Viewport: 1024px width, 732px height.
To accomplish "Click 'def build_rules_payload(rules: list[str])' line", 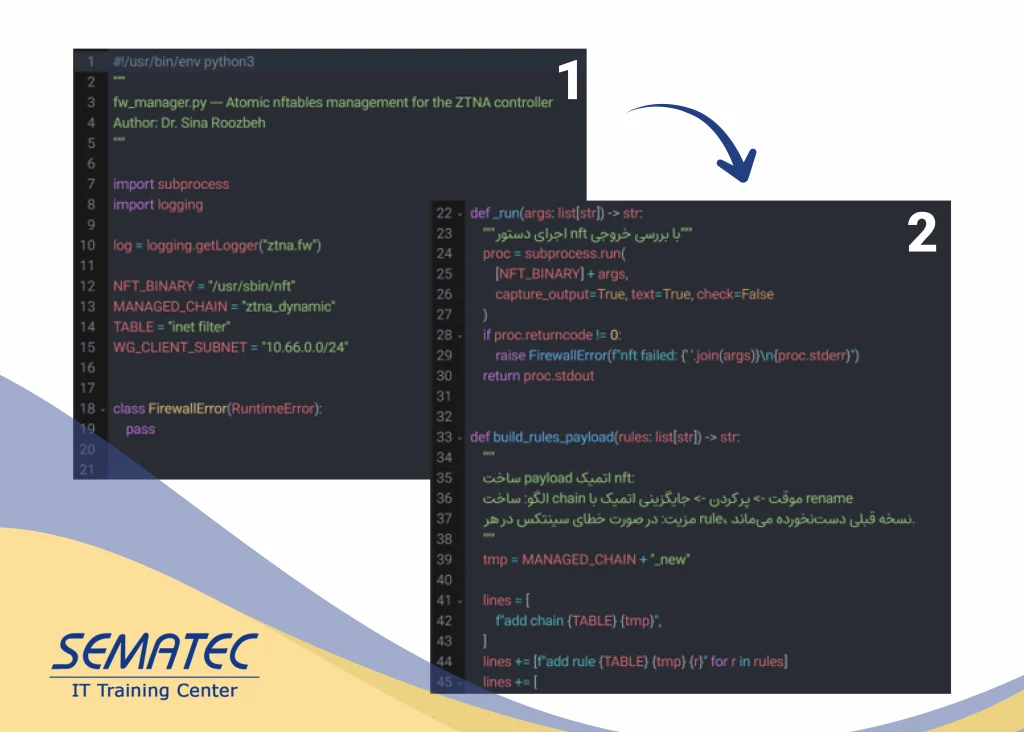I will [605, 437].
